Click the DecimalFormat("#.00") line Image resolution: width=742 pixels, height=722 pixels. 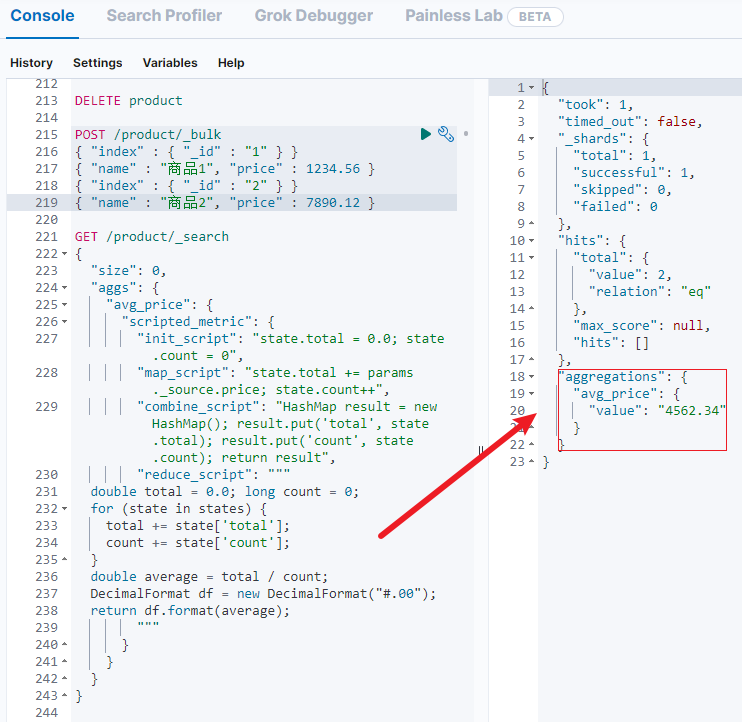pyautogui.click(x=263, y=594)
